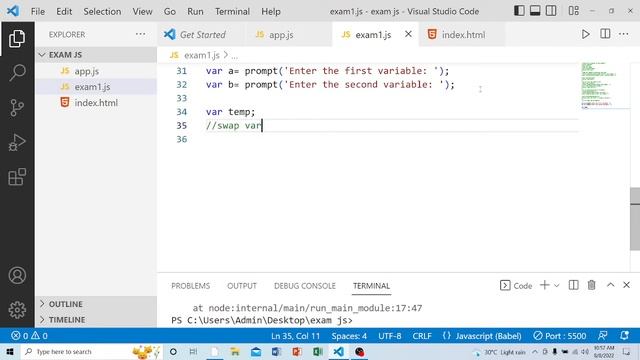
Task: Split the editor to the right
Action: [605, 34]
